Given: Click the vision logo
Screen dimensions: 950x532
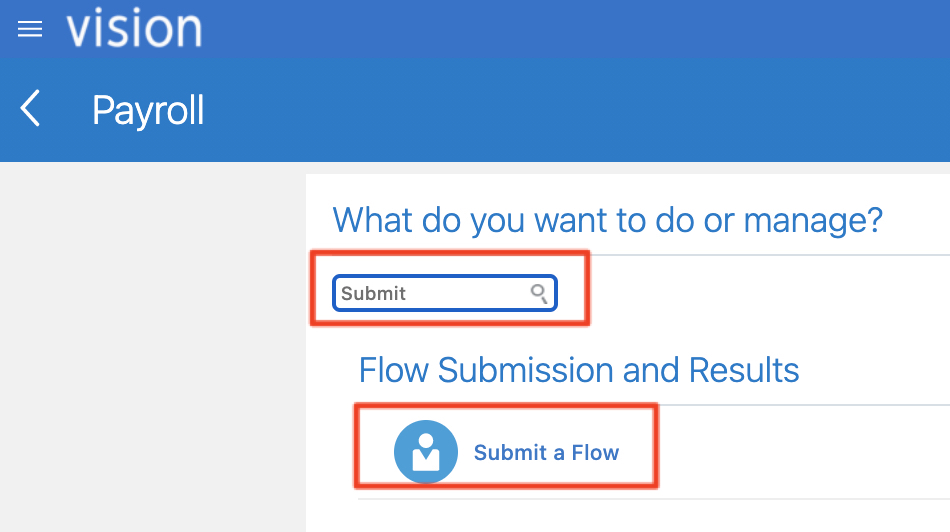Looking at the screenshot, I should (134, 29).
